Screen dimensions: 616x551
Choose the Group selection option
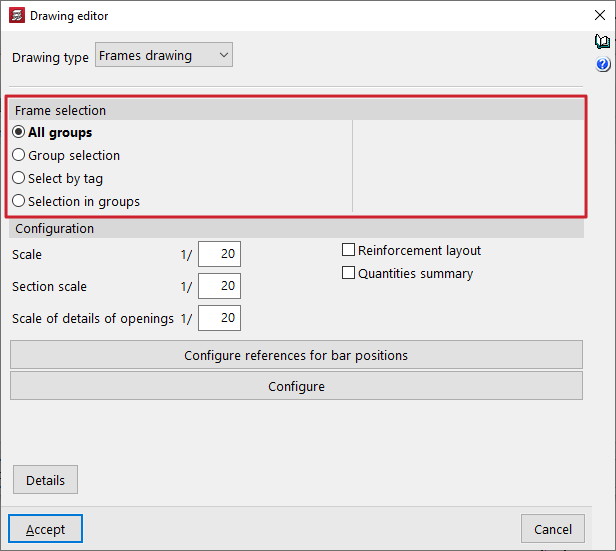19,155
